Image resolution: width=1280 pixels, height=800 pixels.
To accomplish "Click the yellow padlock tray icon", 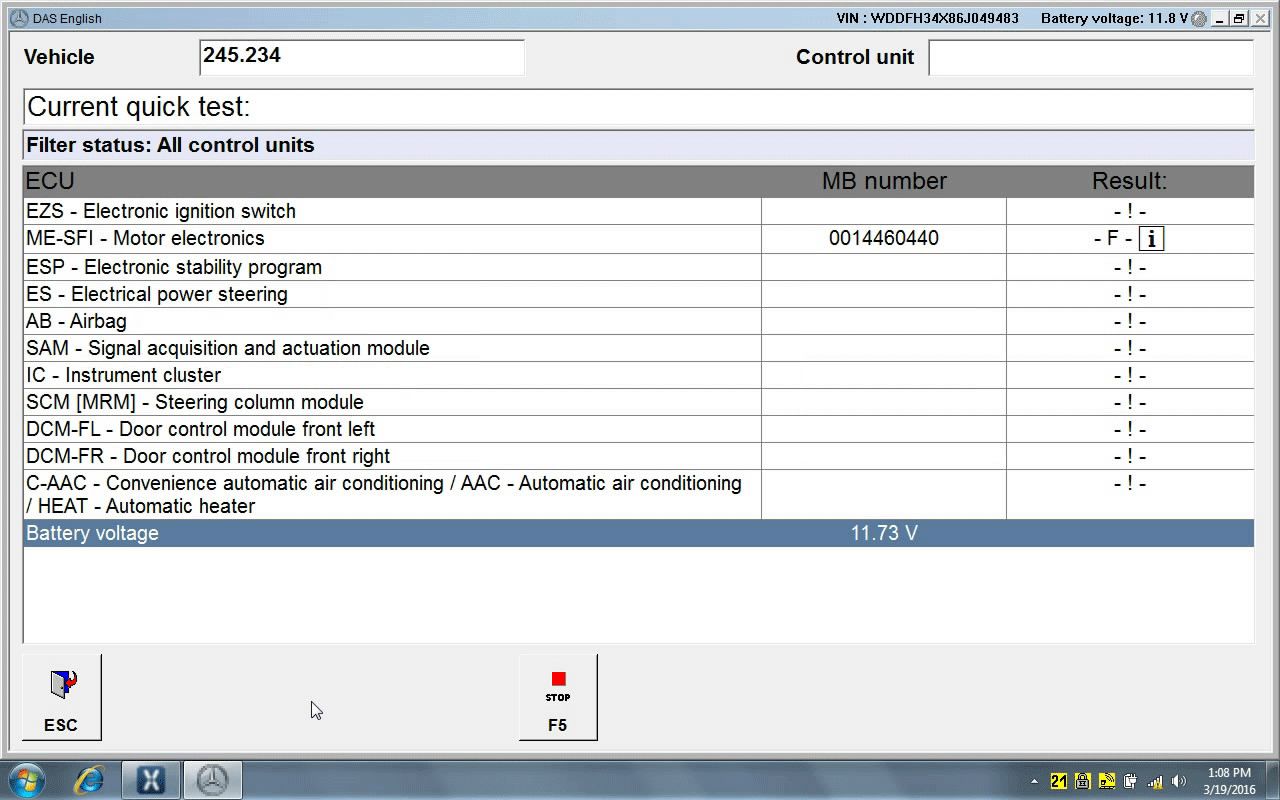I will 1083,781.
